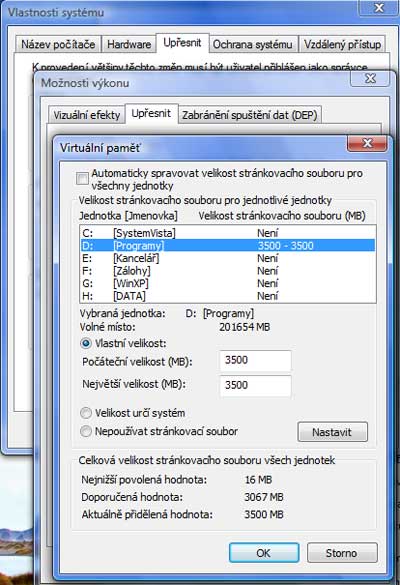
Task: Select Nepoužívat stránkovací soubor option
Action: coord(86,431)
